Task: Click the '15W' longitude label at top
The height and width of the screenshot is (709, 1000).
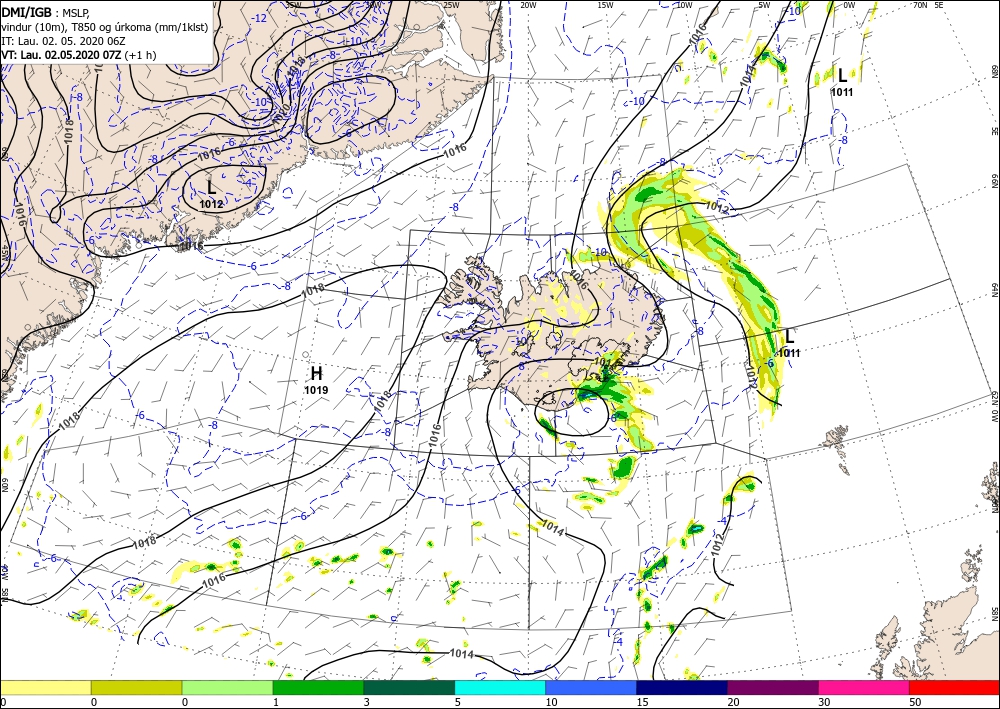Action: coord(606,5)
